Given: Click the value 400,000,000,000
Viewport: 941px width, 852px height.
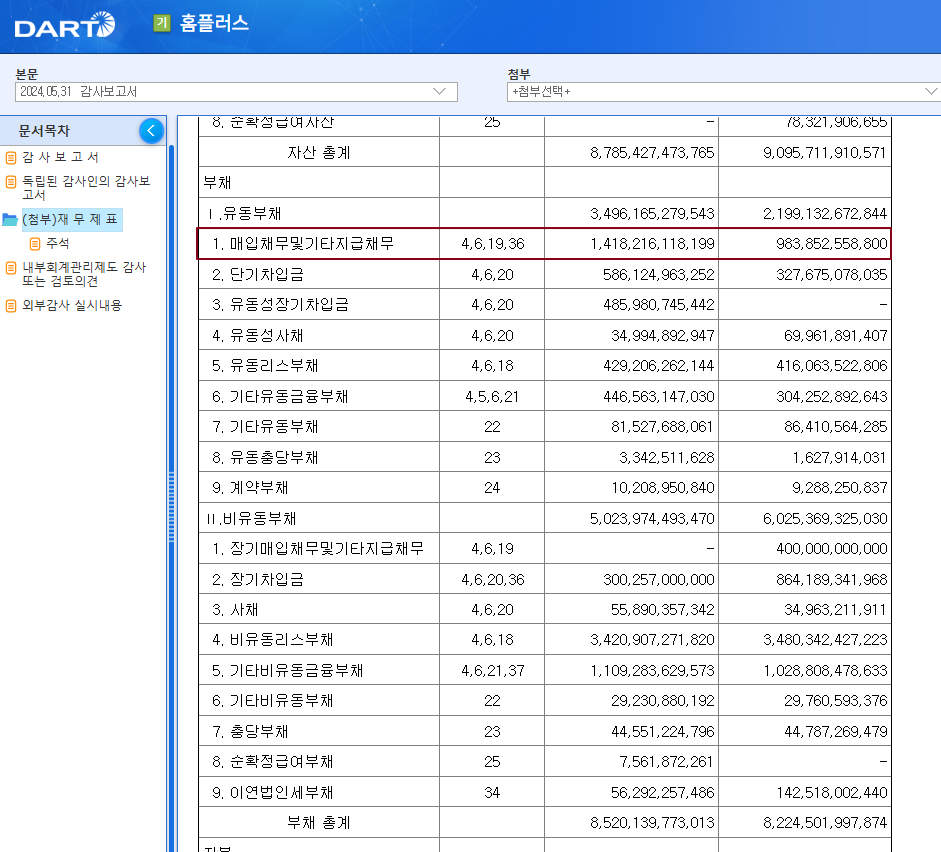Looking at the screenshot, I should [x=832, y=548].
